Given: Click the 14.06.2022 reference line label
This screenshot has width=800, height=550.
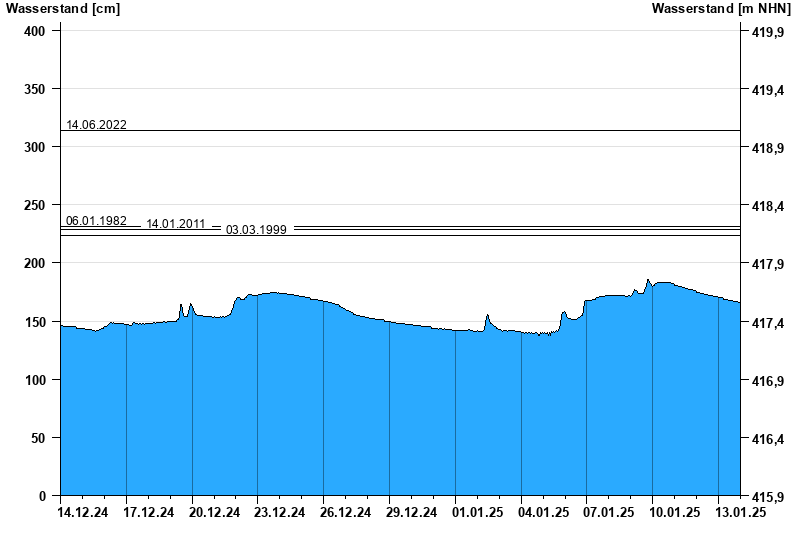Looking at the screenshot, I should click(96, 125).
